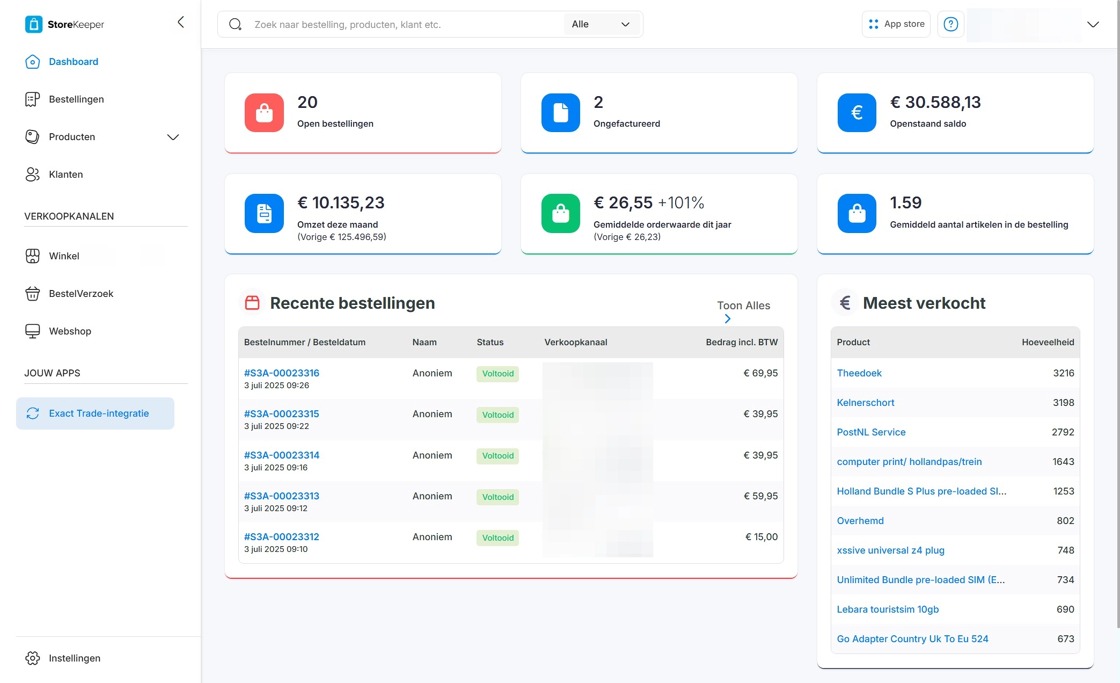Click the euro icon next to Meest verkocht
The width and height of the screenshot is (1120, 683).
coord(845,303)
